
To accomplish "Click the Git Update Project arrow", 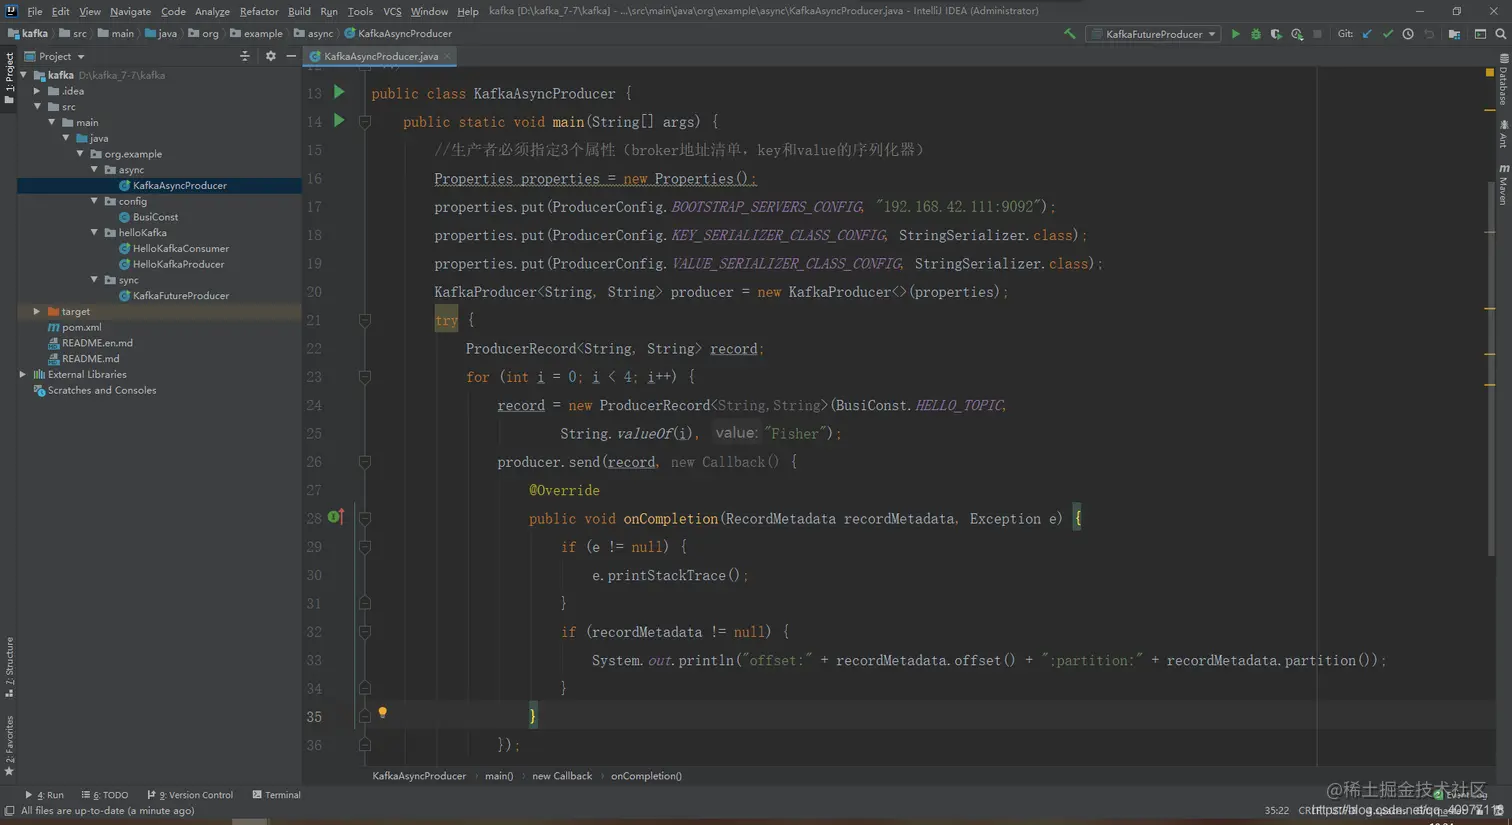I will click(x=1367, y=34).
